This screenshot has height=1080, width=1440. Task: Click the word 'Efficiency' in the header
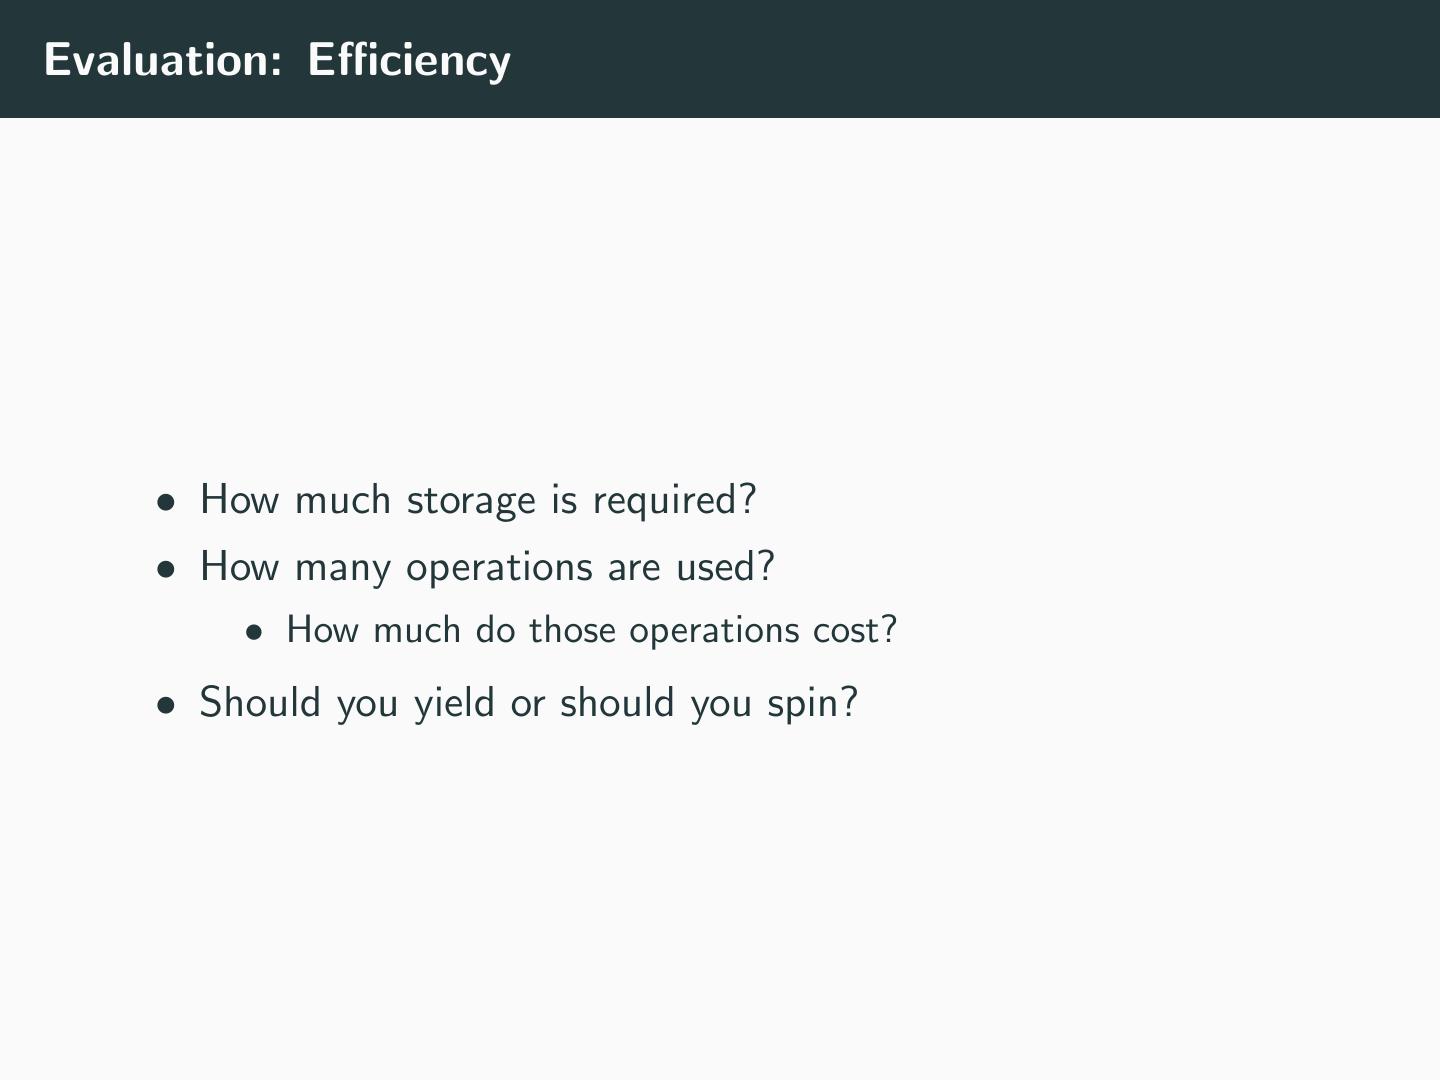tap(409, 60)
